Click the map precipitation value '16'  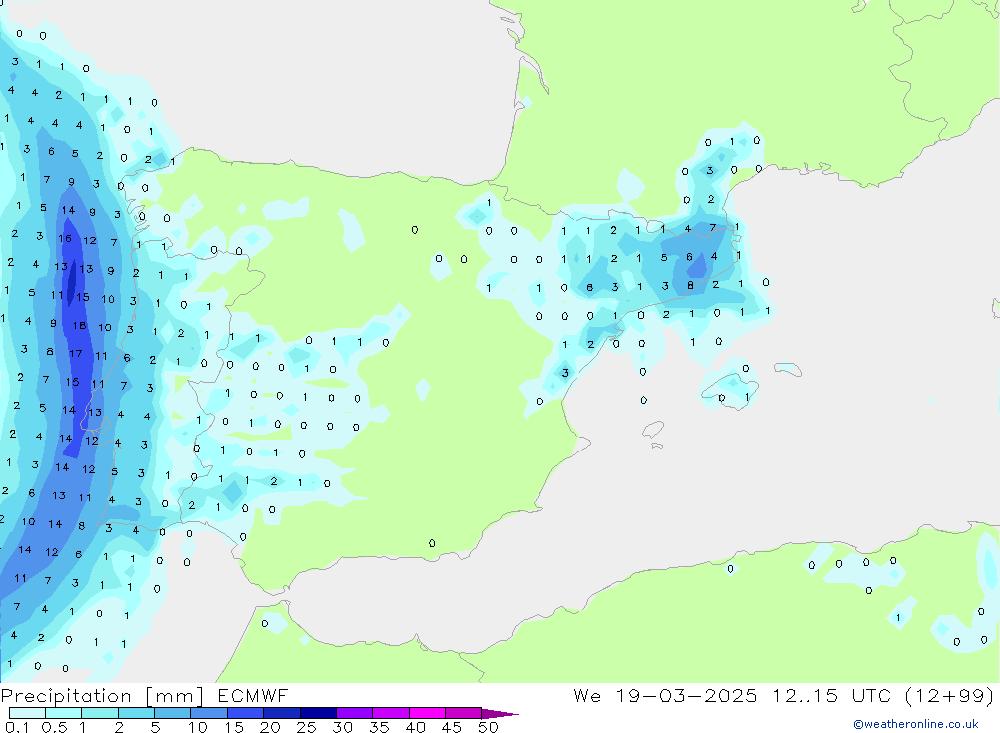pyautogui.click(x=64, y=238)
